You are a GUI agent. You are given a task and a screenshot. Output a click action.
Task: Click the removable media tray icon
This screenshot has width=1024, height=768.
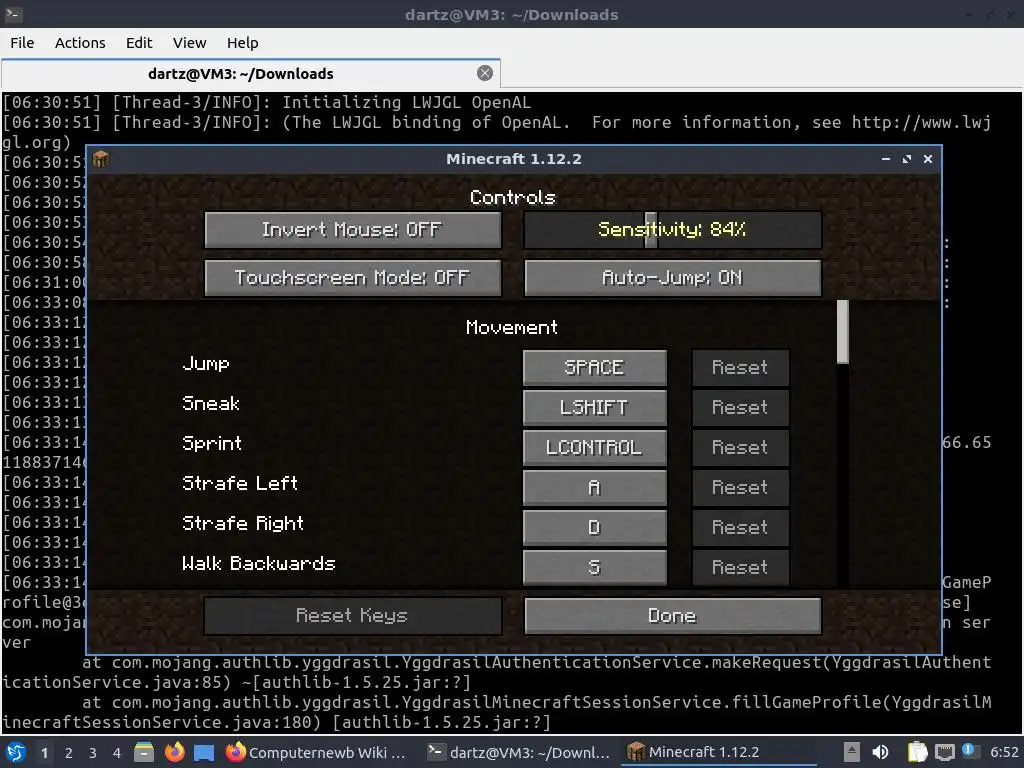pos(851,752)
